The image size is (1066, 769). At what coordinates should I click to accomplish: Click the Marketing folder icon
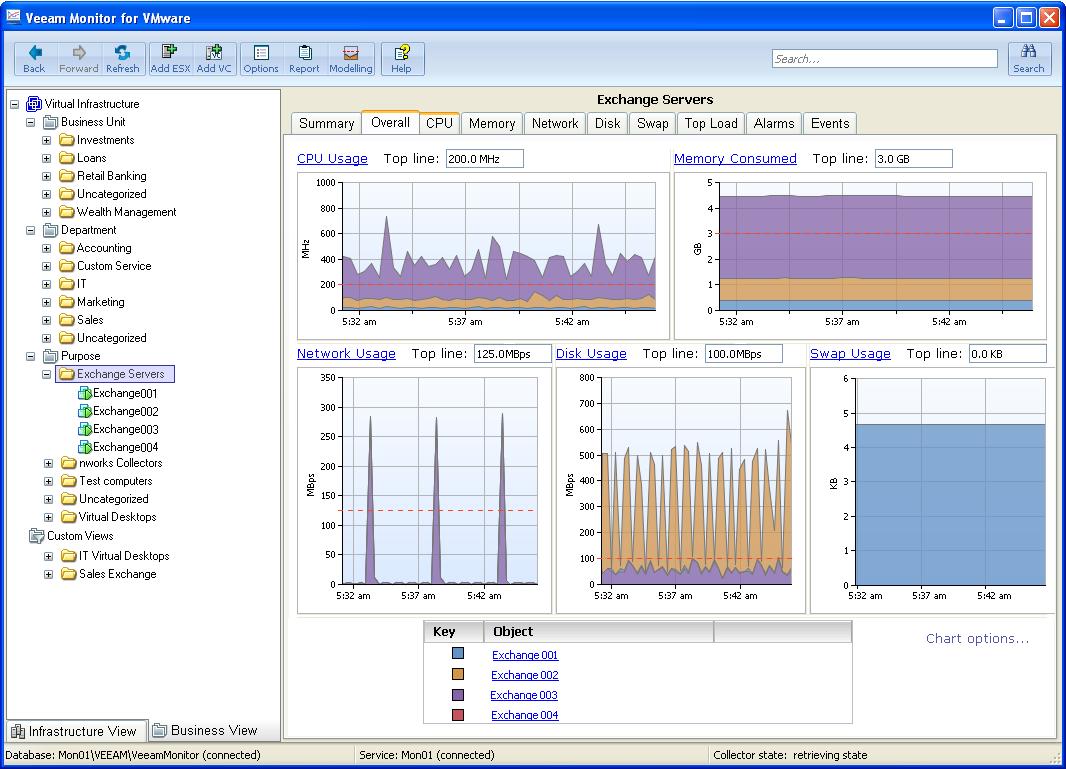point(67,302)
